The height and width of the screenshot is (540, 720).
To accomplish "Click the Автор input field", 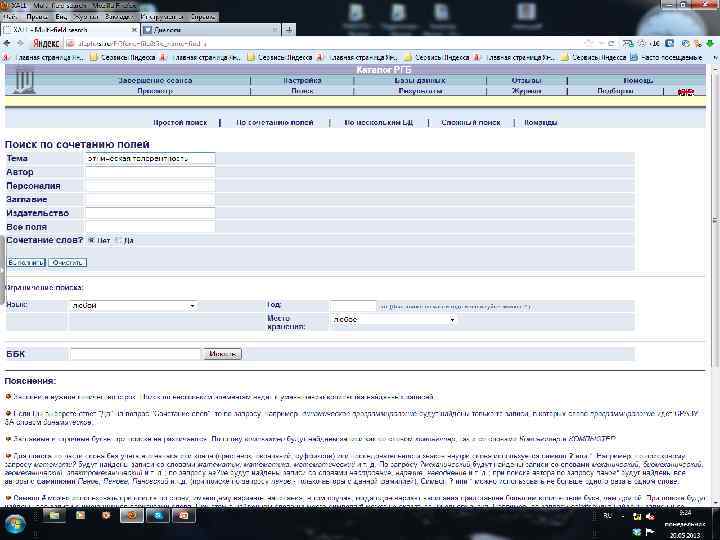I will (150, 172).
